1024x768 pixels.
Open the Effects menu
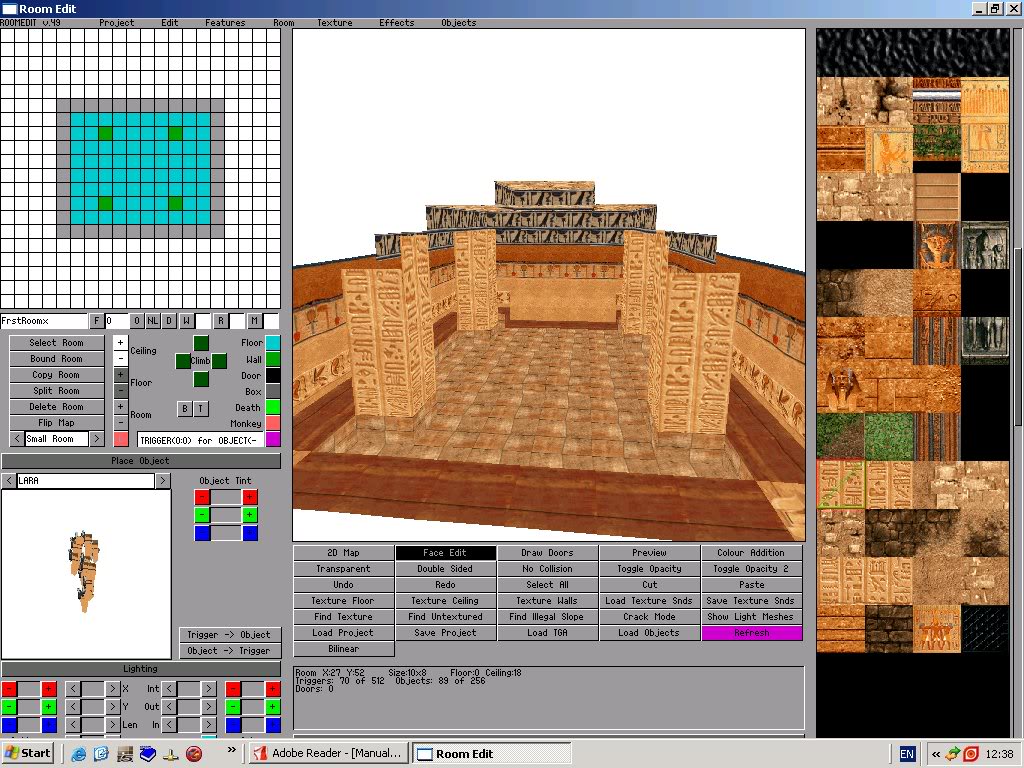click(396, 23)
